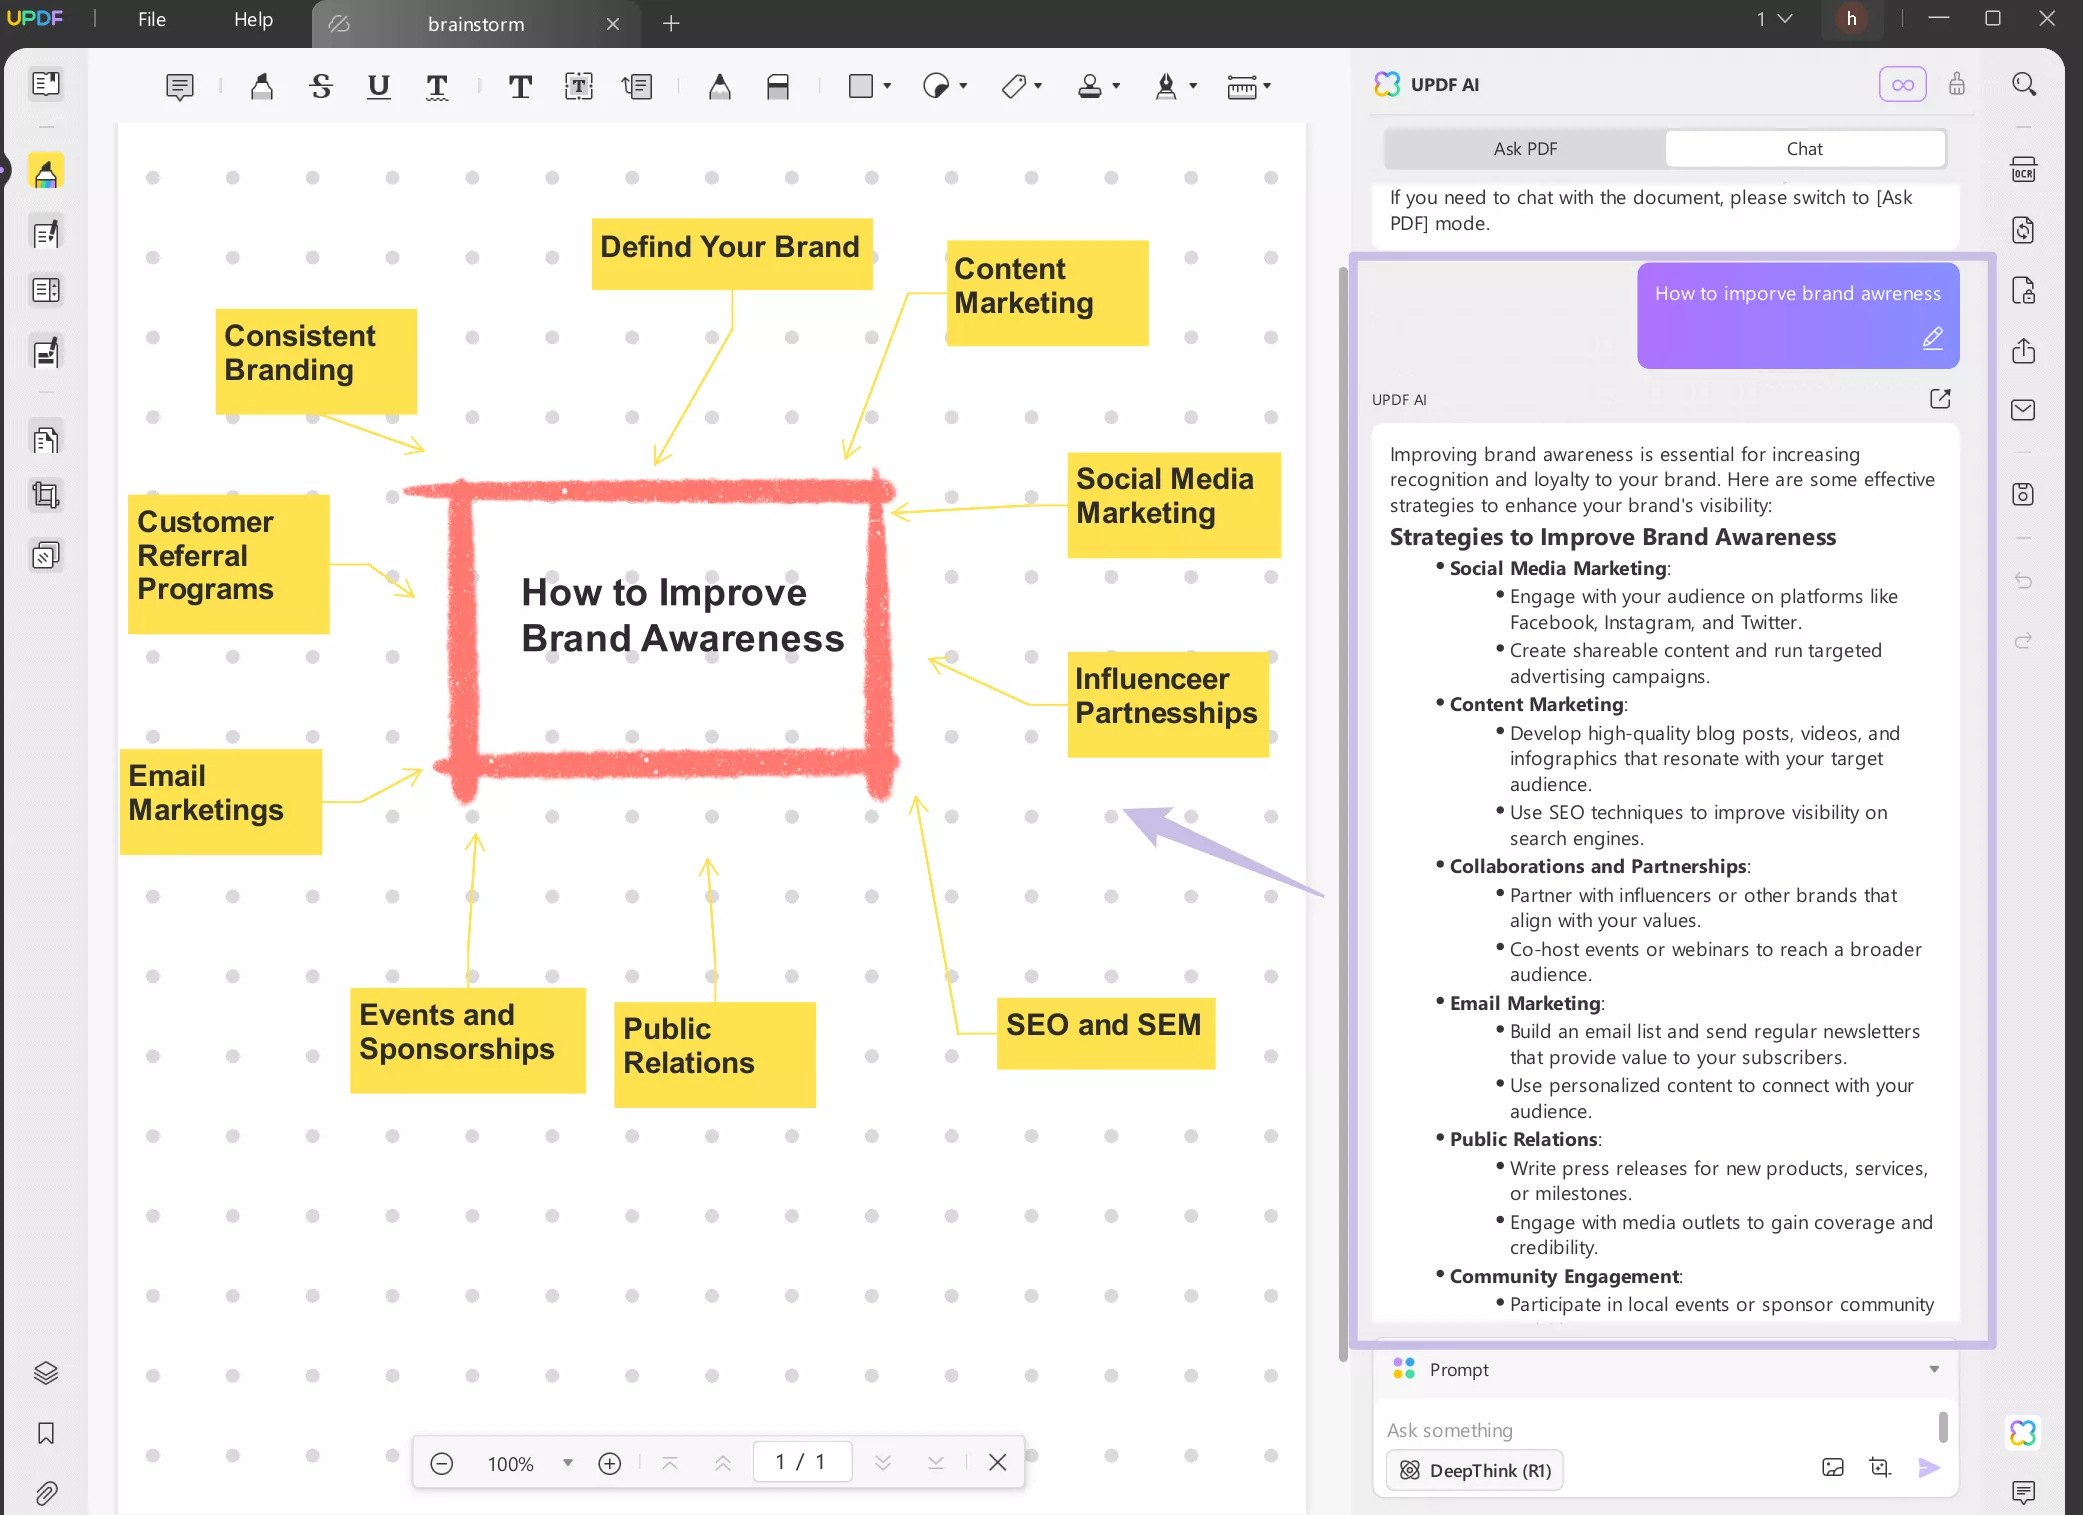Open the window count dropdown
Image resolution: width=2083 pixels, height=1515 pixels.
pyautogui.click(x=1775, y=19)
